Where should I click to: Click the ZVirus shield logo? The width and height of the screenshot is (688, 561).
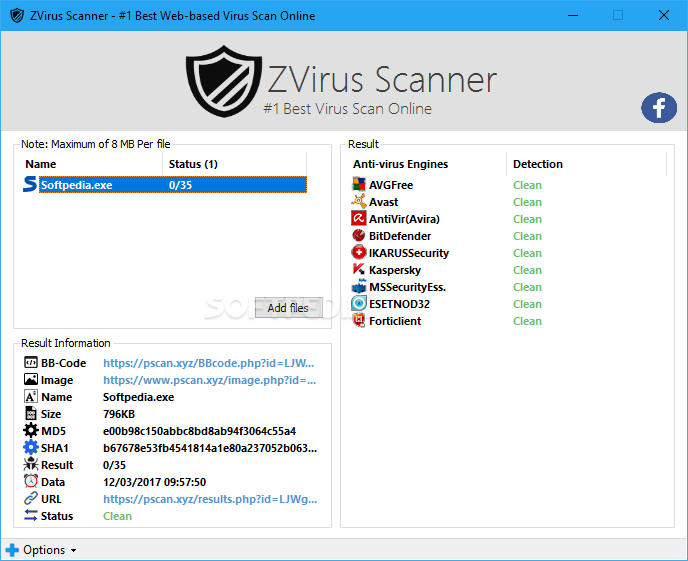[x=224, y=81]
